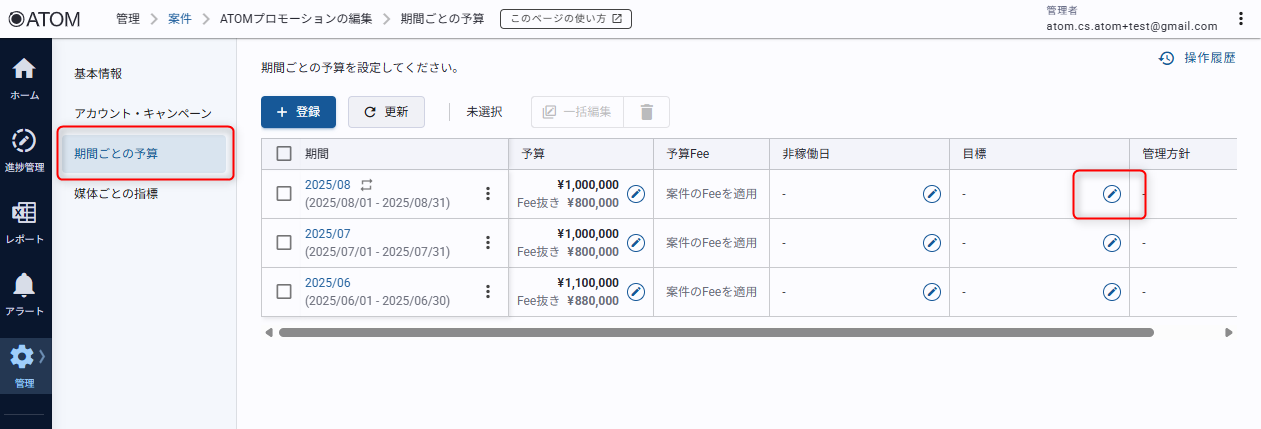The width and height of the screenshot is (1261, 429).
Task: Click the horizontal scrollbar below the table
Action: tap(715, 332)
